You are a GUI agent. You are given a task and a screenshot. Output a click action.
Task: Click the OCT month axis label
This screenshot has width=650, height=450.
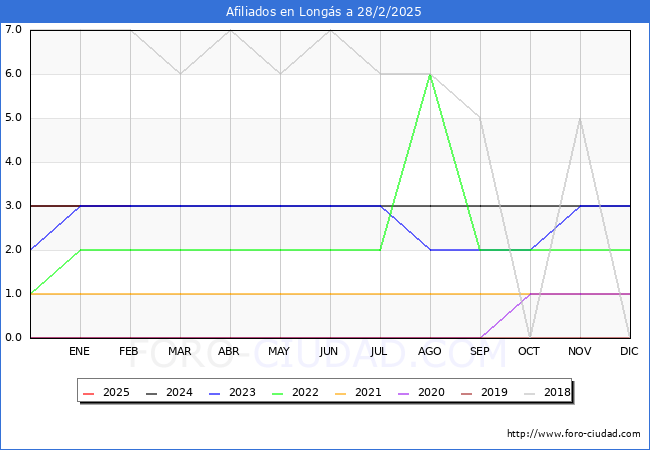[529, 351]
